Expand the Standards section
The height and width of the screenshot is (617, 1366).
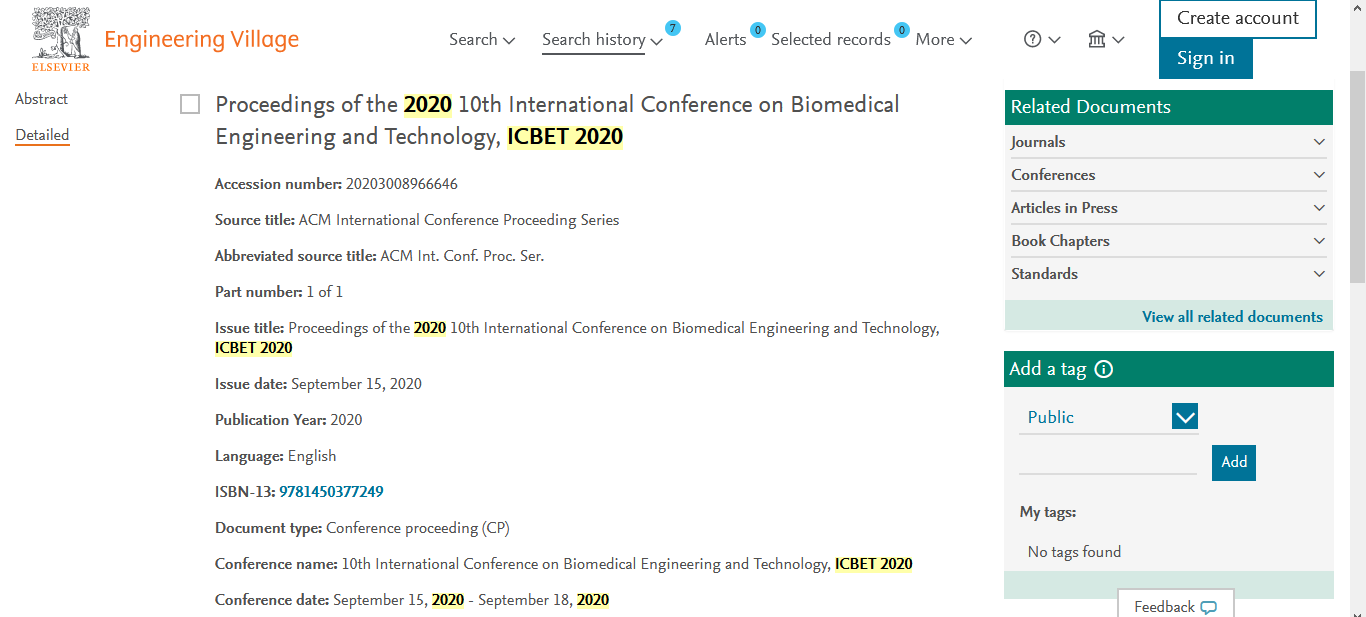coord(1169,274)
